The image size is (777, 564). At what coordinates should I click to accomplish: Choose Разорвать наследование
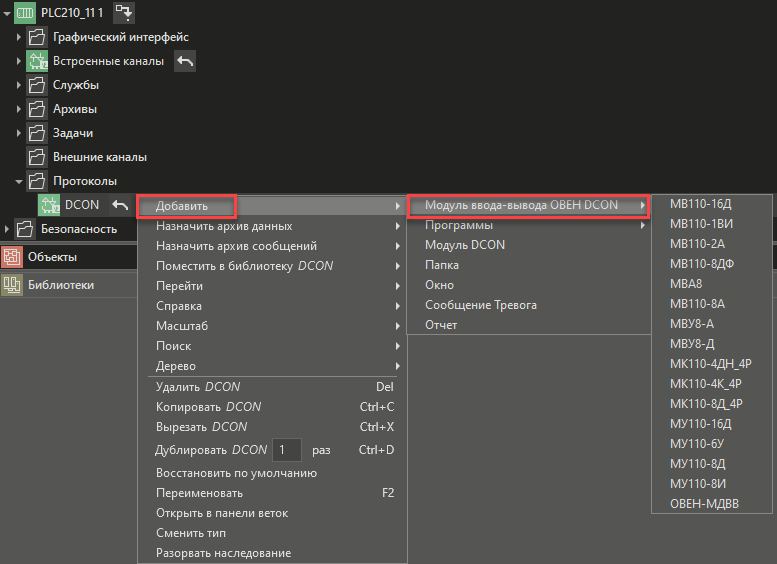272,553
